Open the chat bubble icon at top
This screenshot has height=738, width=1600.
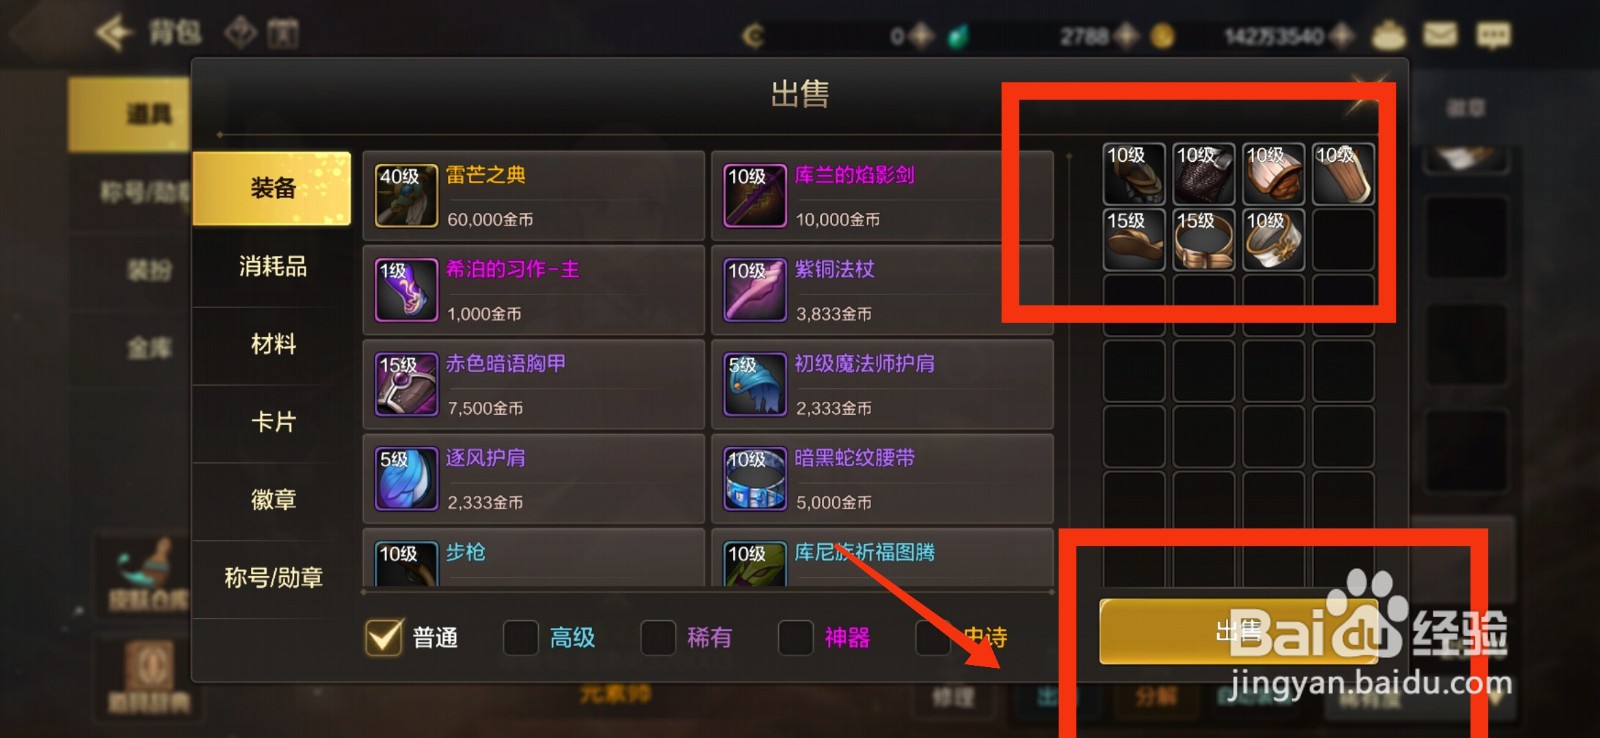(1493, 35)
